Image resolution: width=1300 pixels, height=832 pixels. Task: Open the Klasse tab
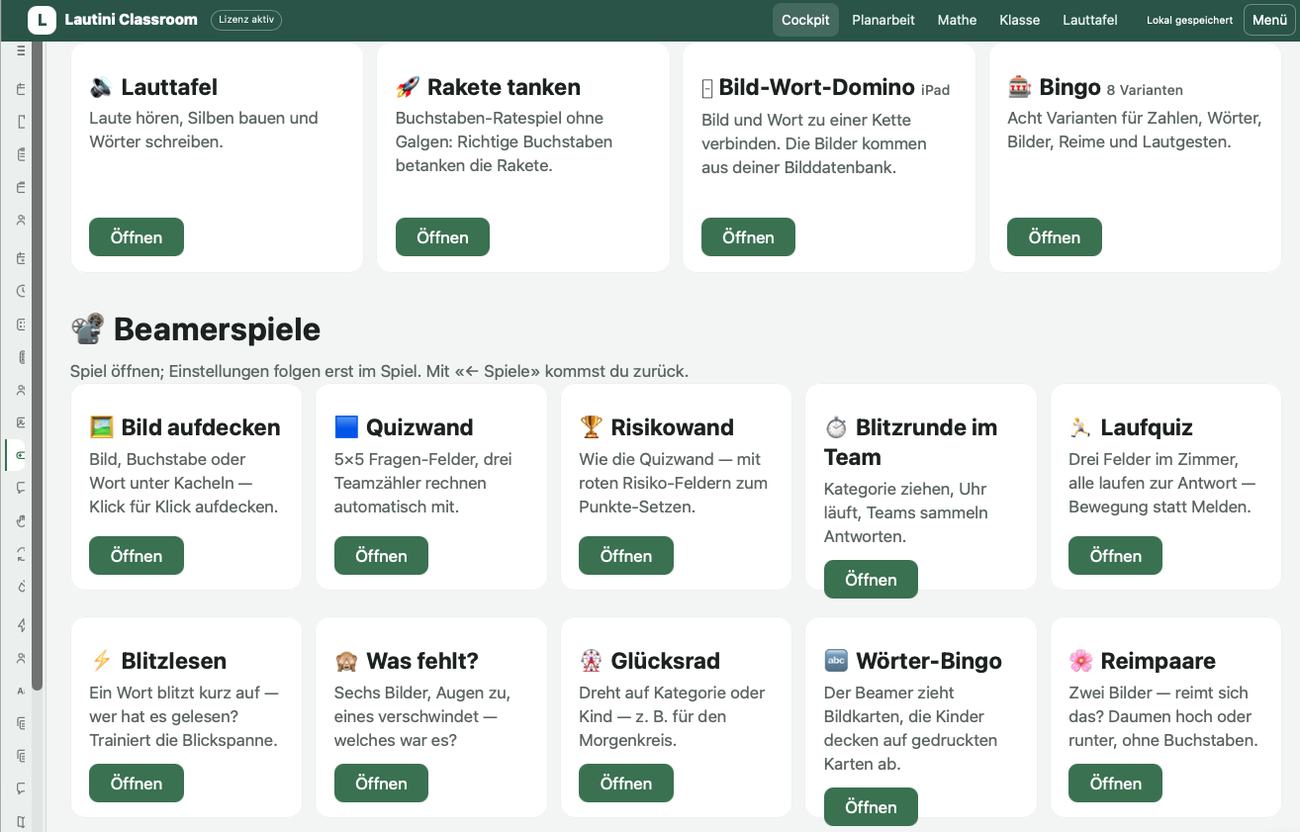tap(1019, 20)
